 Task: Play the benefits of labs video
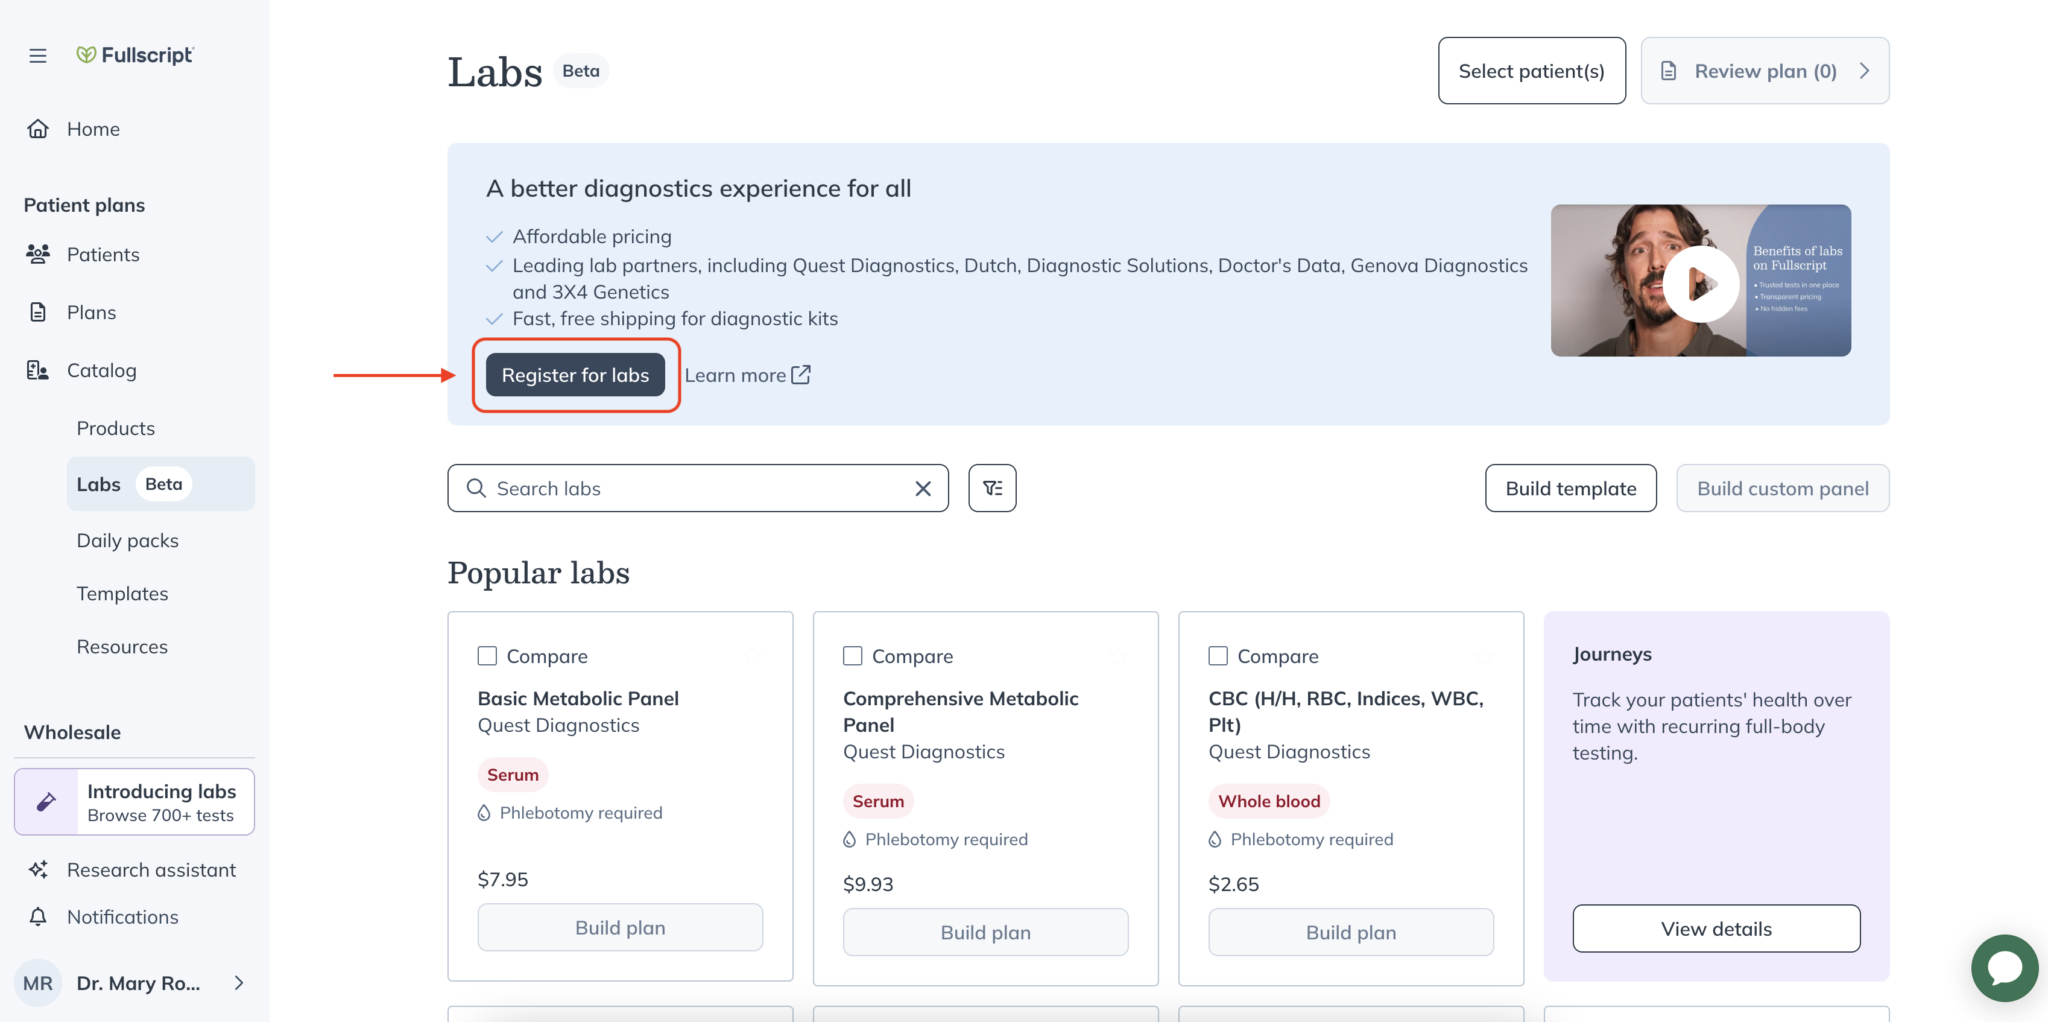[x=1701, y=282]
